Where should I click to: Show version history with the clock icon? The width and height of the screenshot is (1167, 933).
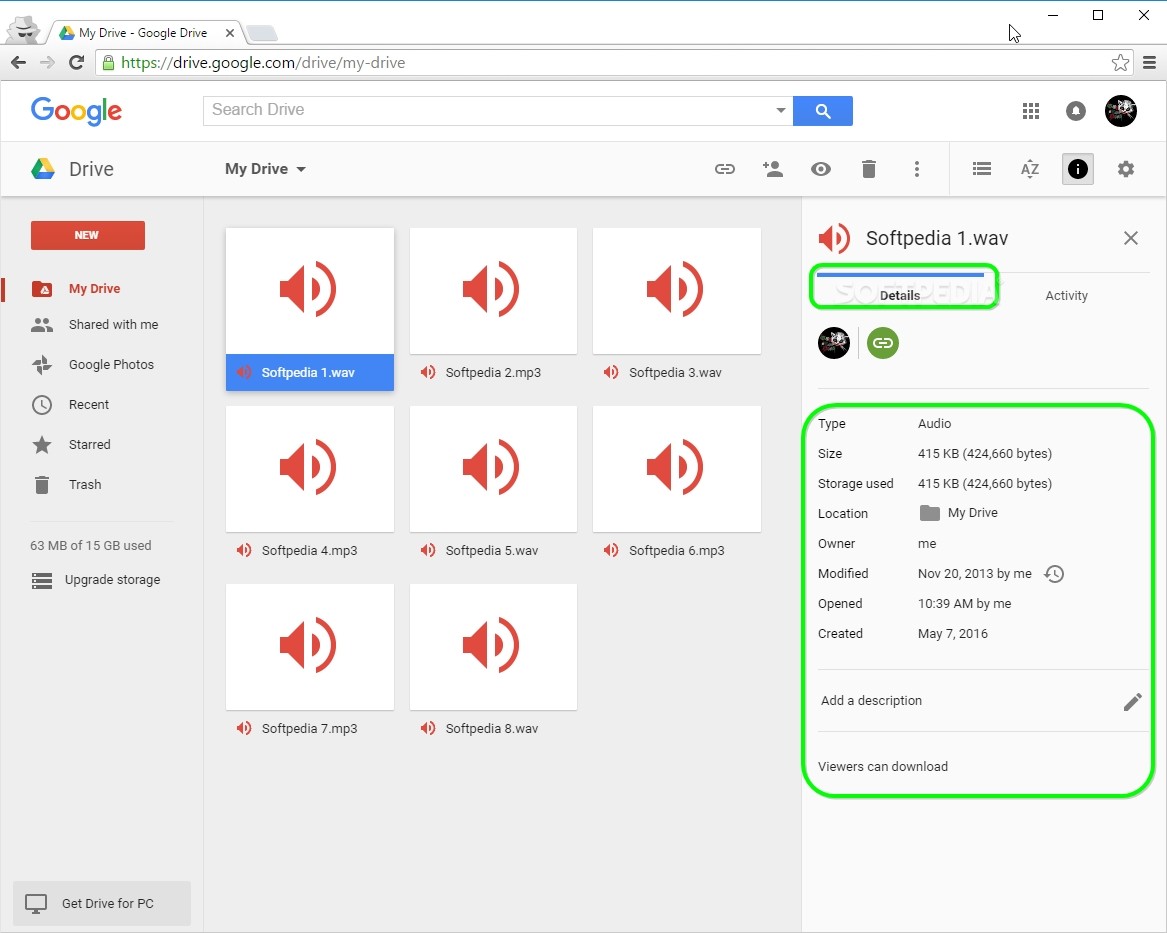click(x=1053, y=573)
